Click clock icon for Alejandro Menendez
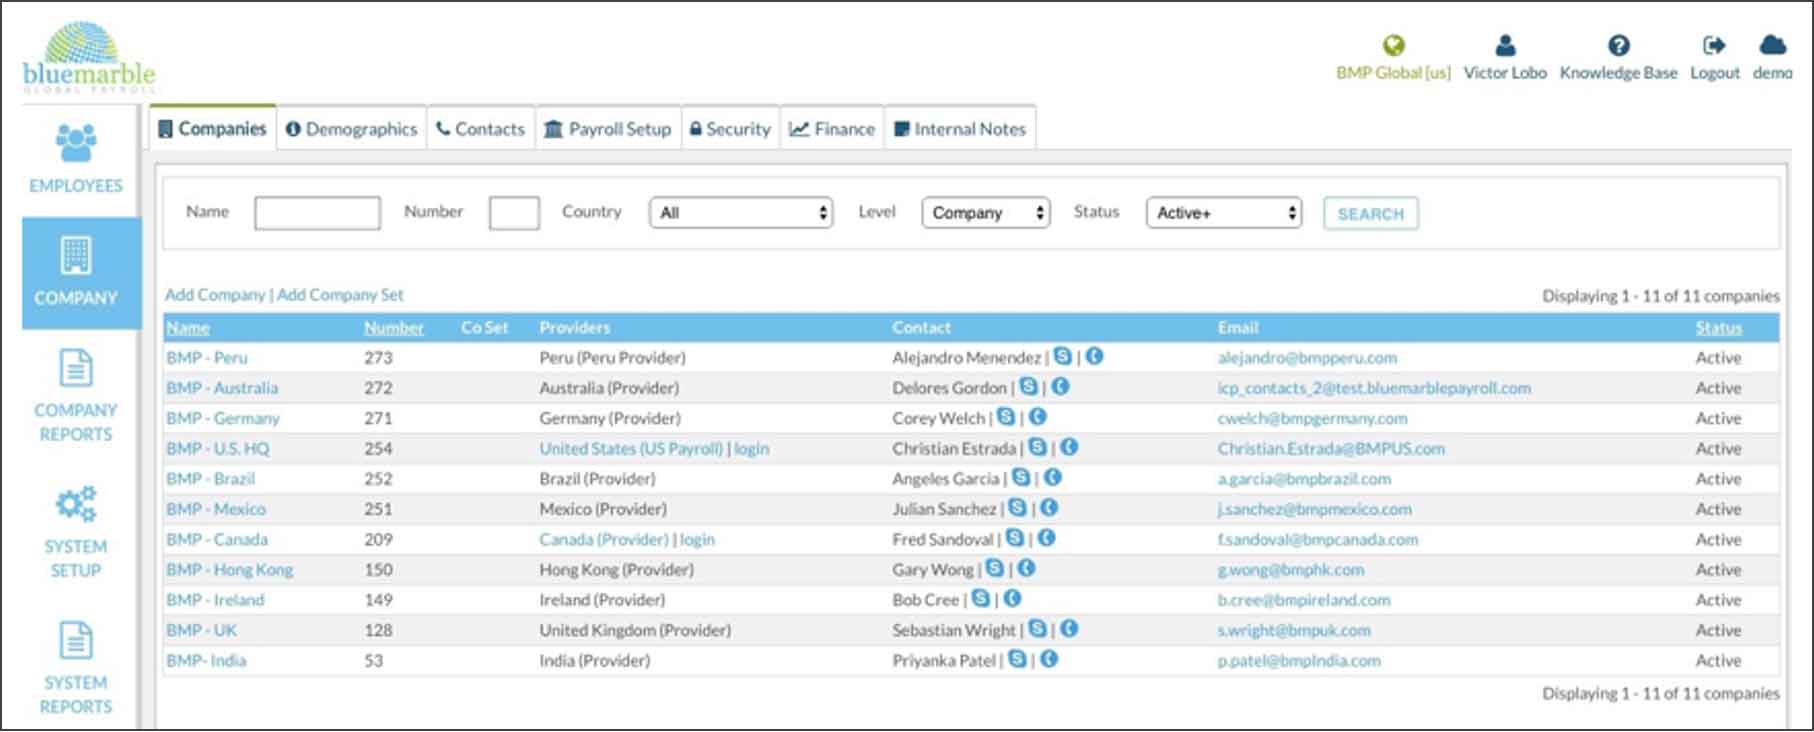 click(x=1095, y=356)
